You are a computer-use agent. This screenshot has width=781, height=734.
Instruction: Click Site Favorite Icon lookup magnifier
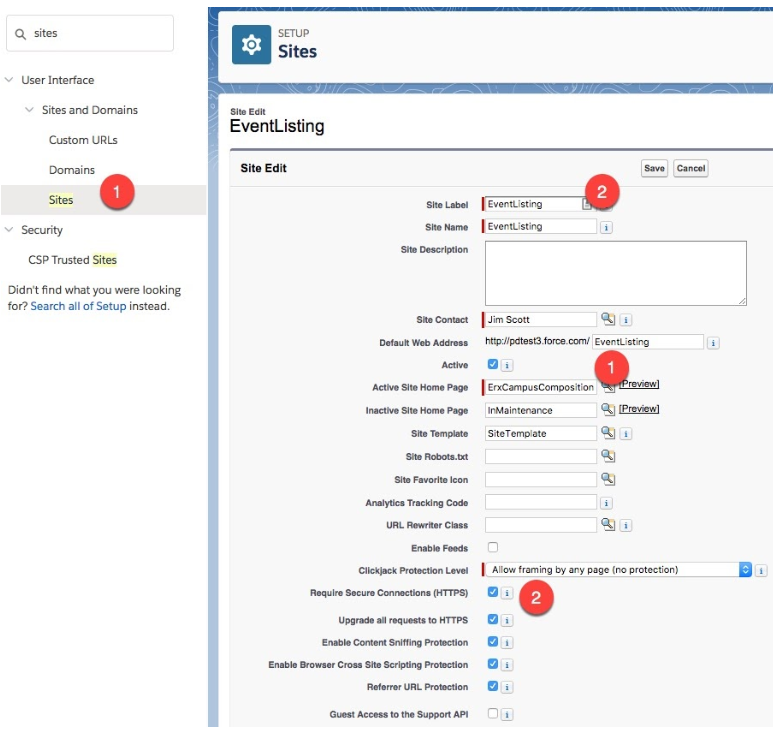pyautogui.click(x=607, y=480)
